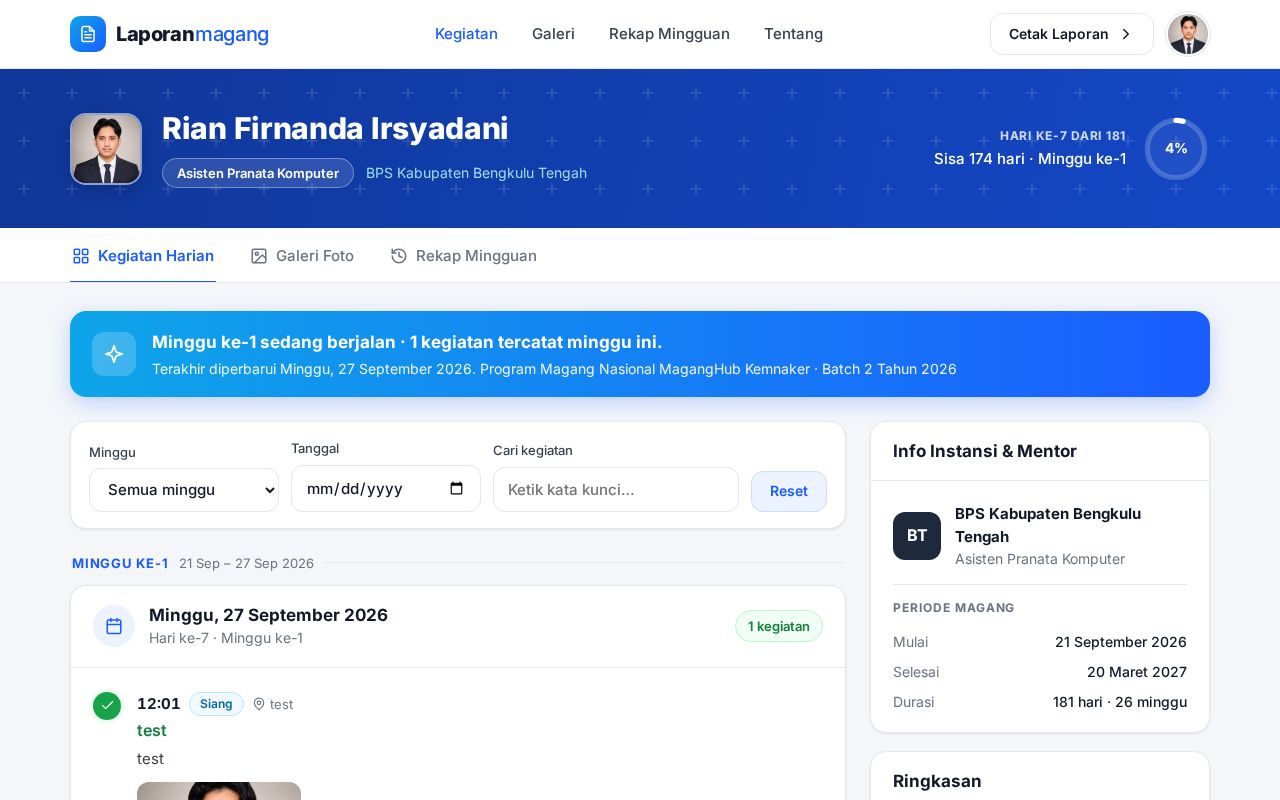The height and width of the screenshot is (800, 1280).
Task: Click the Laporanmagang brand text
Action: (x=192, y=34)
